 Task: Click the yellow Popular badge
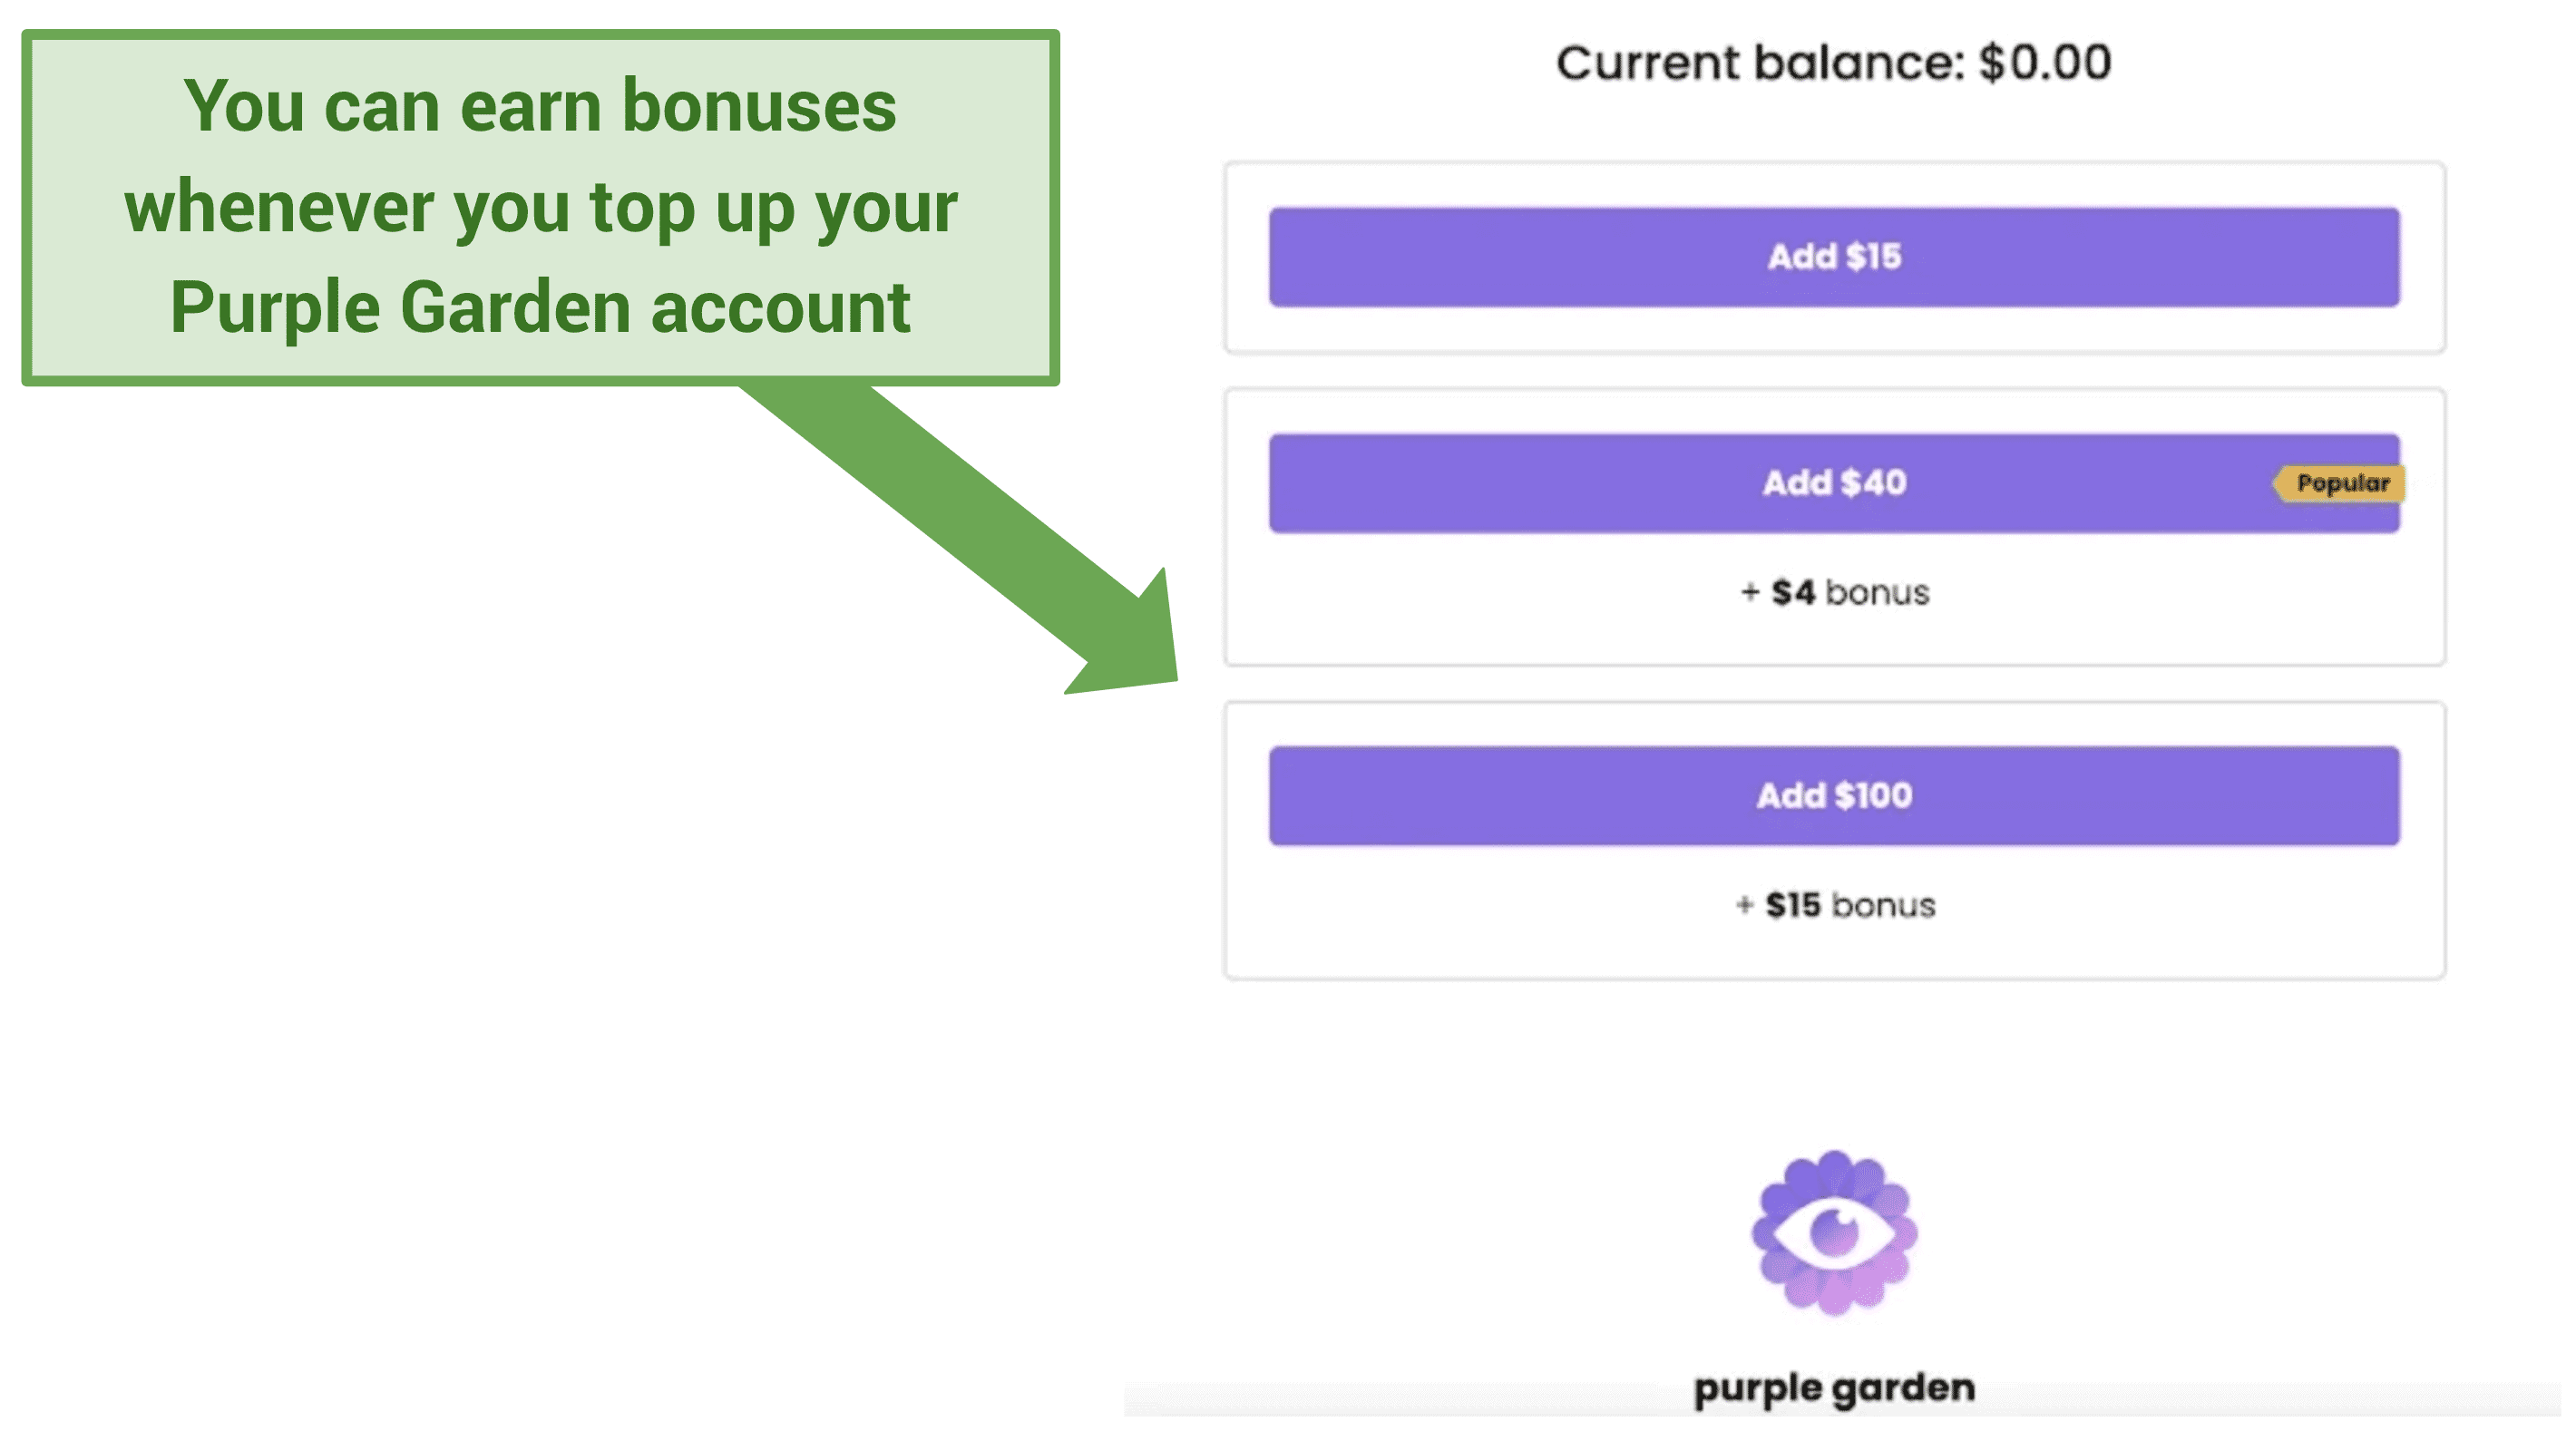(2338, 483)
